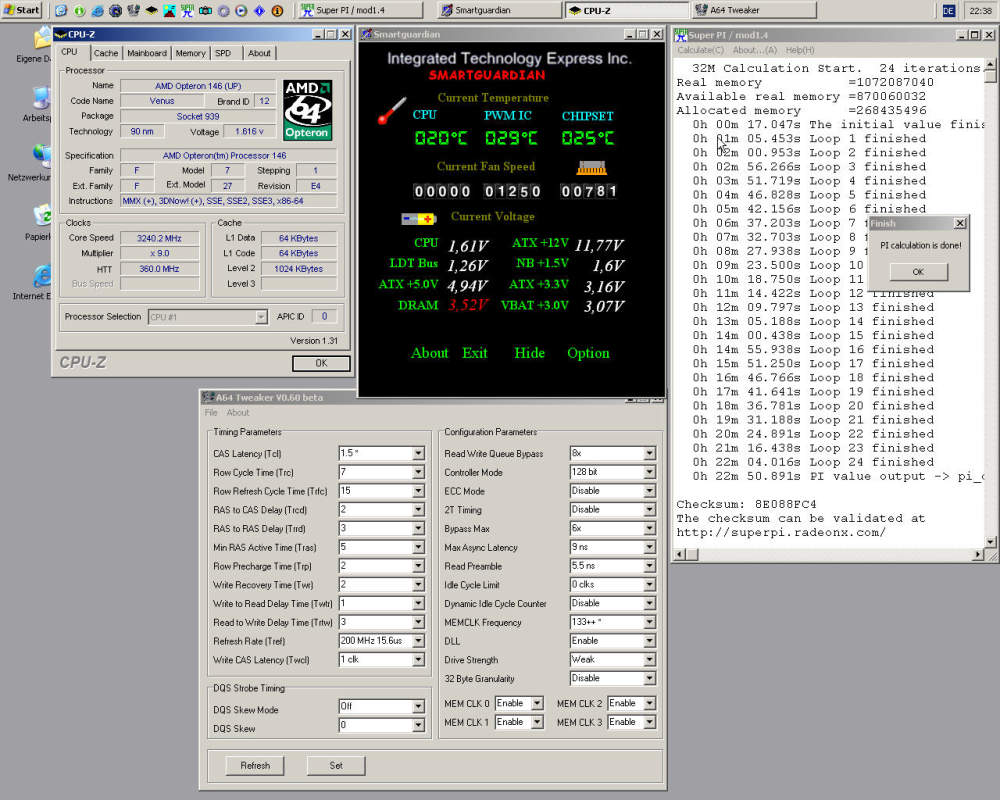Switch to the Cache tab in CPU-Z
1000x800 pixels.
(106, 53)
